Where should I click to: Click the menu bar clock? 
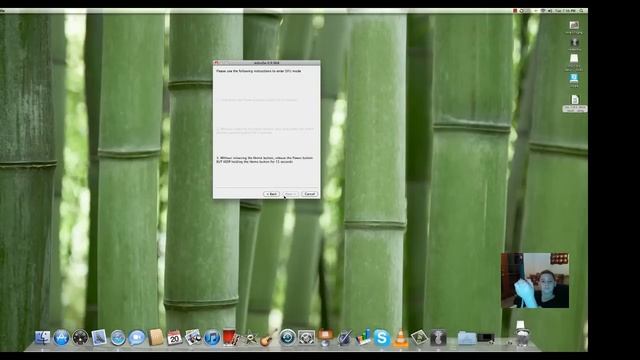click(566, 11)
